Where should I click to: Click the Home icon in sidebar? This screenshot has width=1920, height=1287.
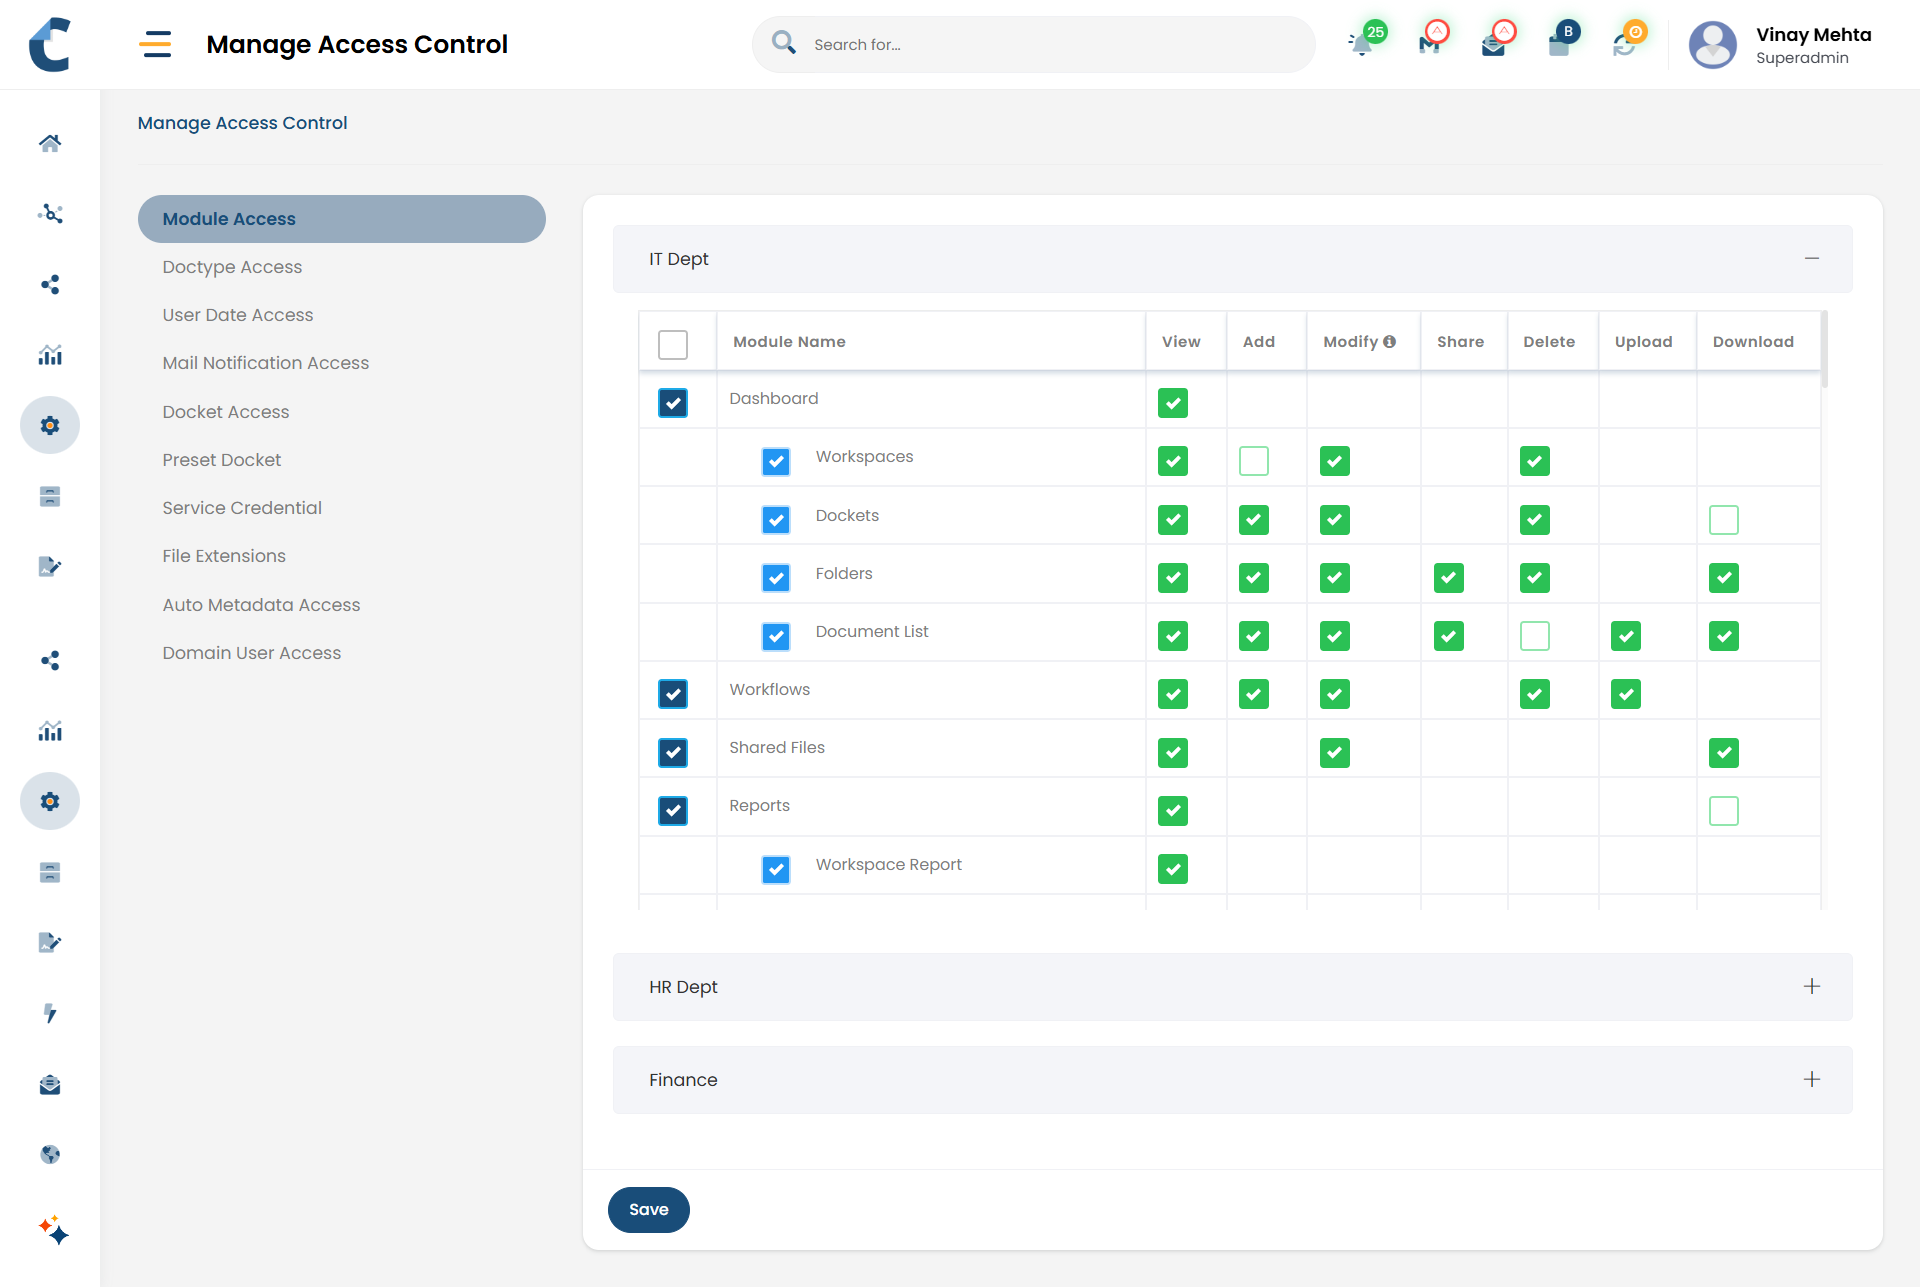(x=50, y=143)
